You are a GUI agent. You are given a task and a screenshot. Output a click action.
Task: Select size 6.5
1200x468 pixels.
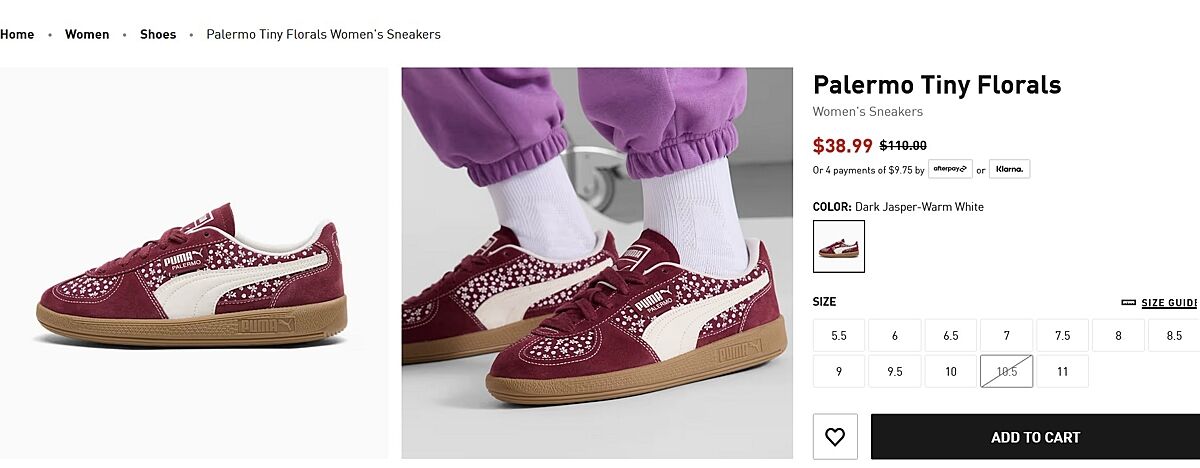(951, 336)
